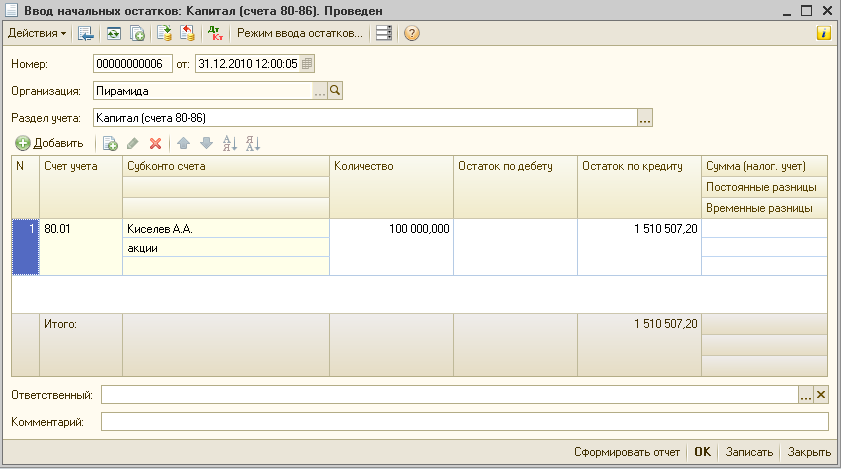Sort table rows ascending
This screenshot has width=841, height=469.
coord(229,144)
